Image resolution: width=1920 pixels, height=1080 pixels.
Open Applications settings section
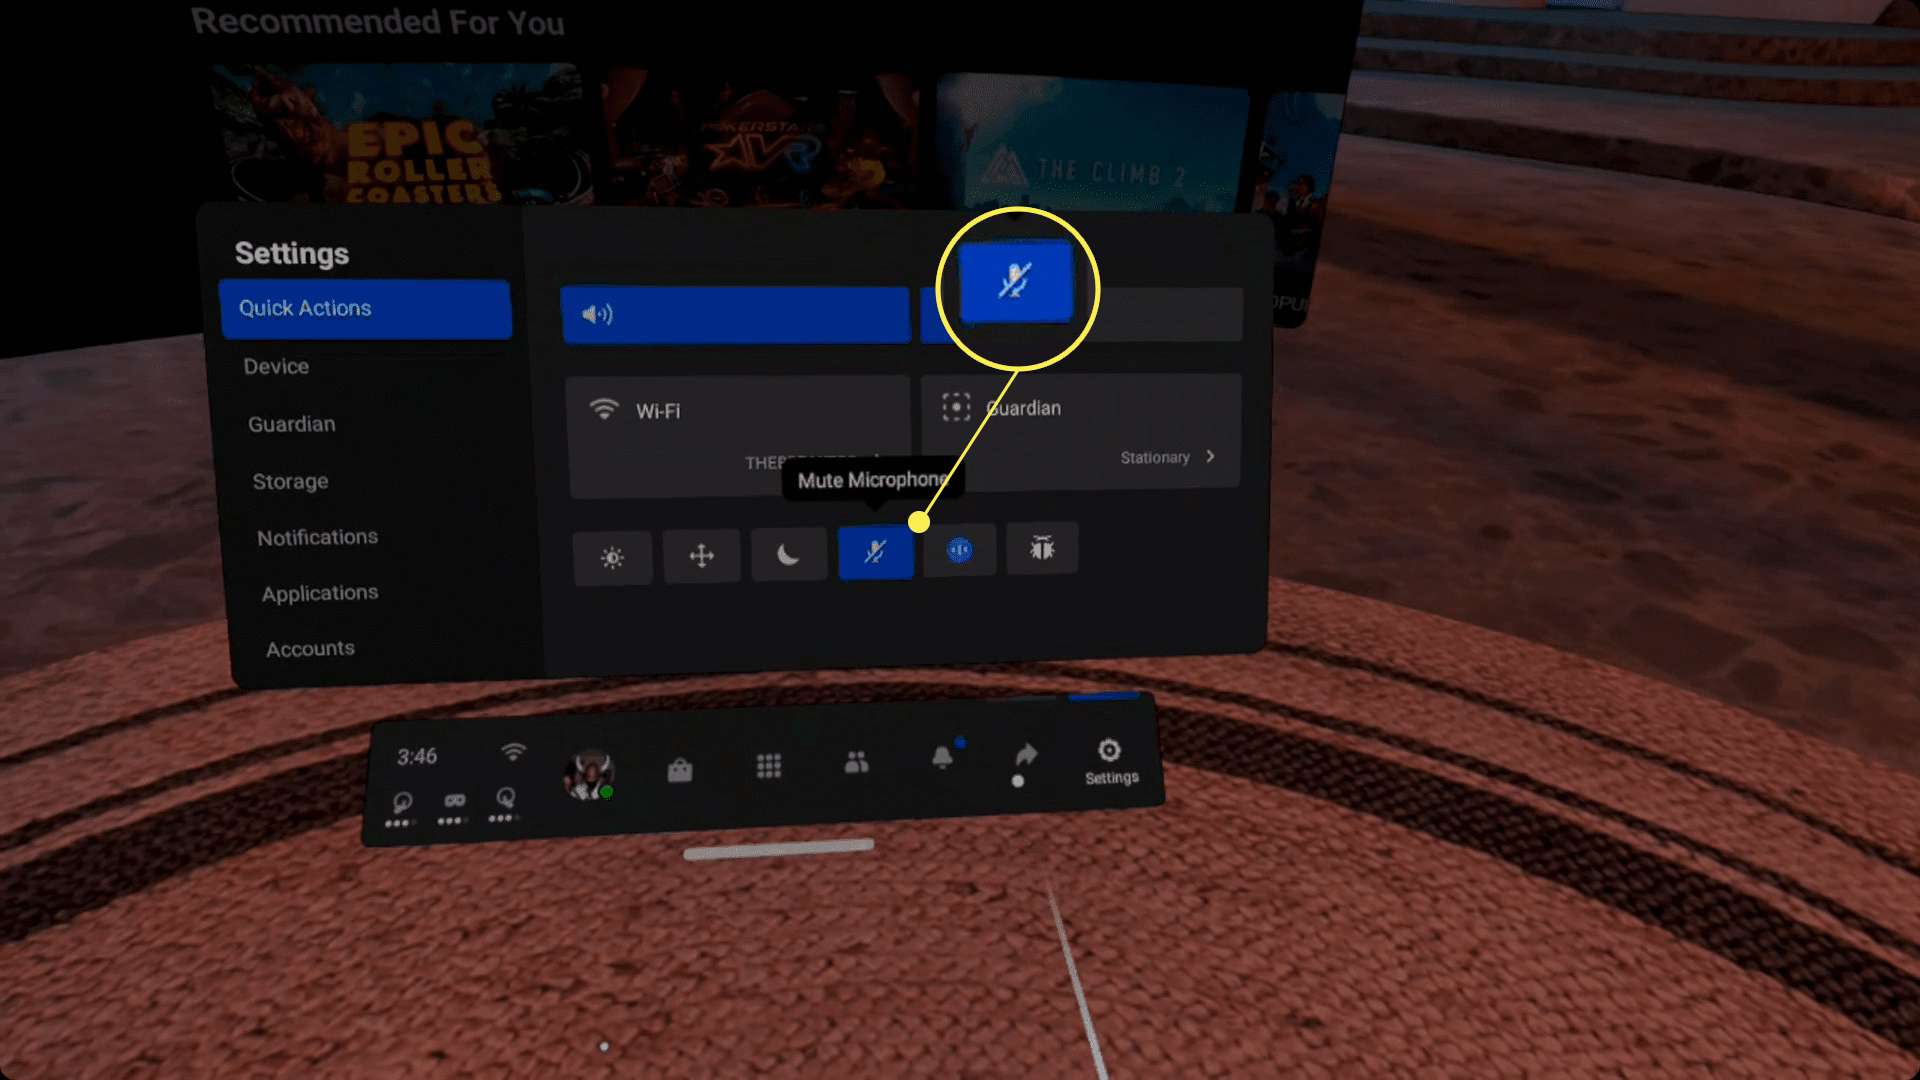click(320, 592)
